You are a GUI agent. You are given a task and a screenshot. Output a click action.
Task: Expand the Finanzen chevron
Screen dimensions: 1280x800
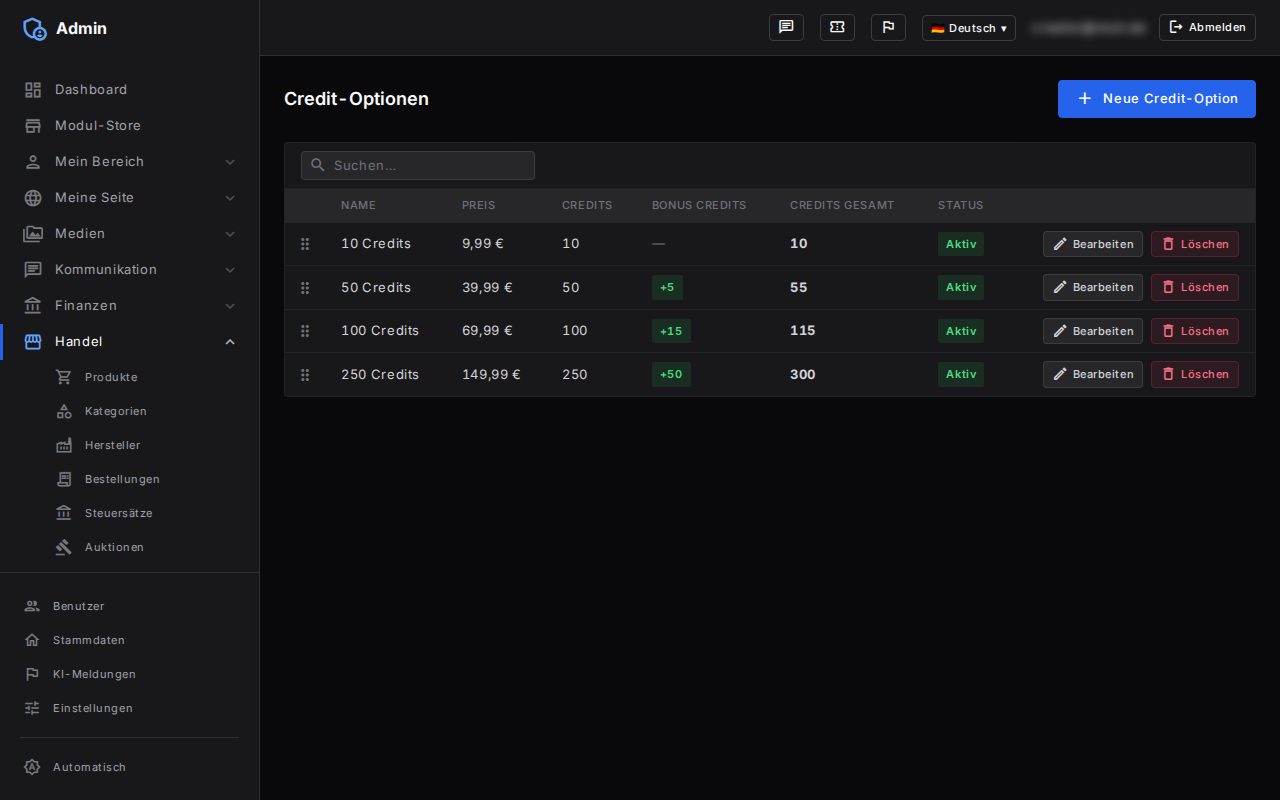(x=230, y=306)
